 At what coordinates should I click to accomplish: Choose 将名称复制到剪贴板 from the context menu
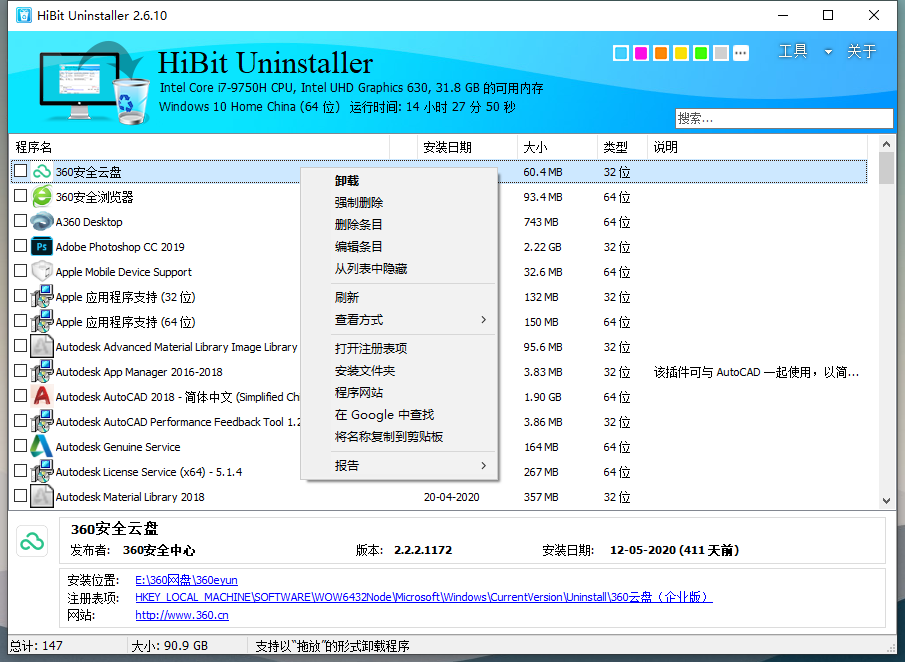(x=399, y=436)
